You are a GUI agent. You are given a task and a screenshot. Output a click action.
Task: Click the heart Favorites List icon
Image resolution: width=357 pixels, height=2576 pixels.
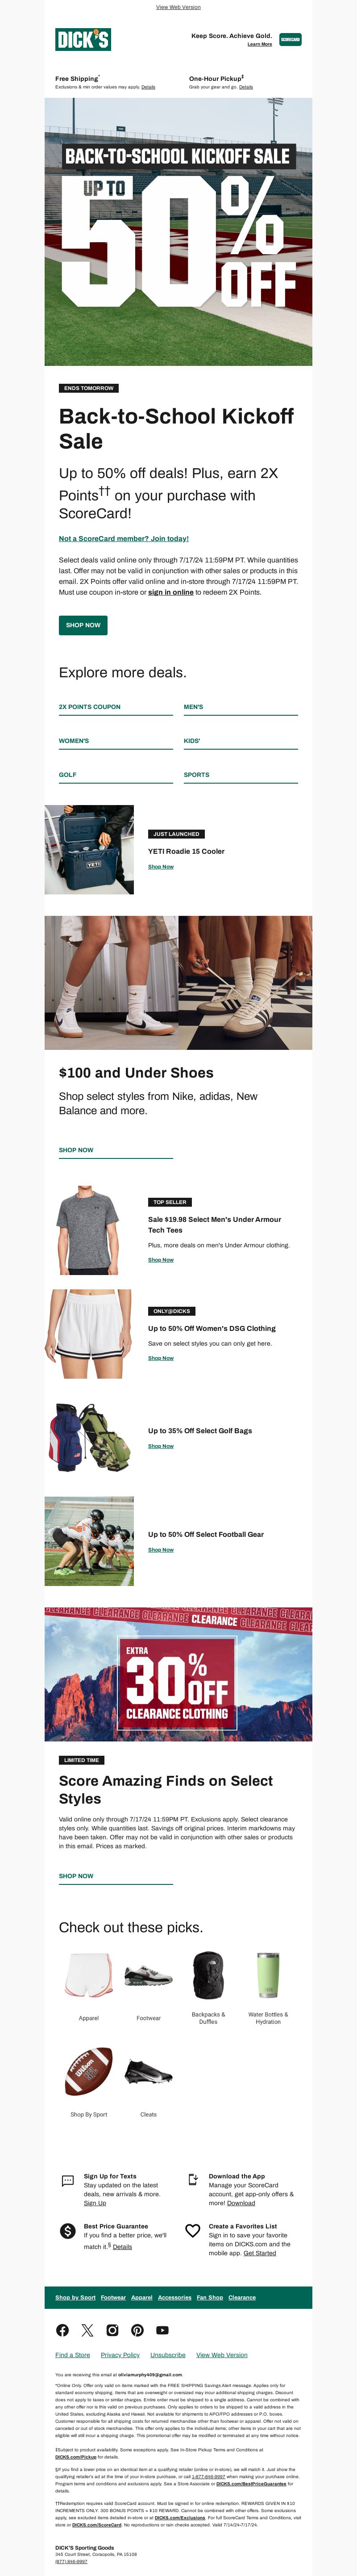tap(192, 2230)
